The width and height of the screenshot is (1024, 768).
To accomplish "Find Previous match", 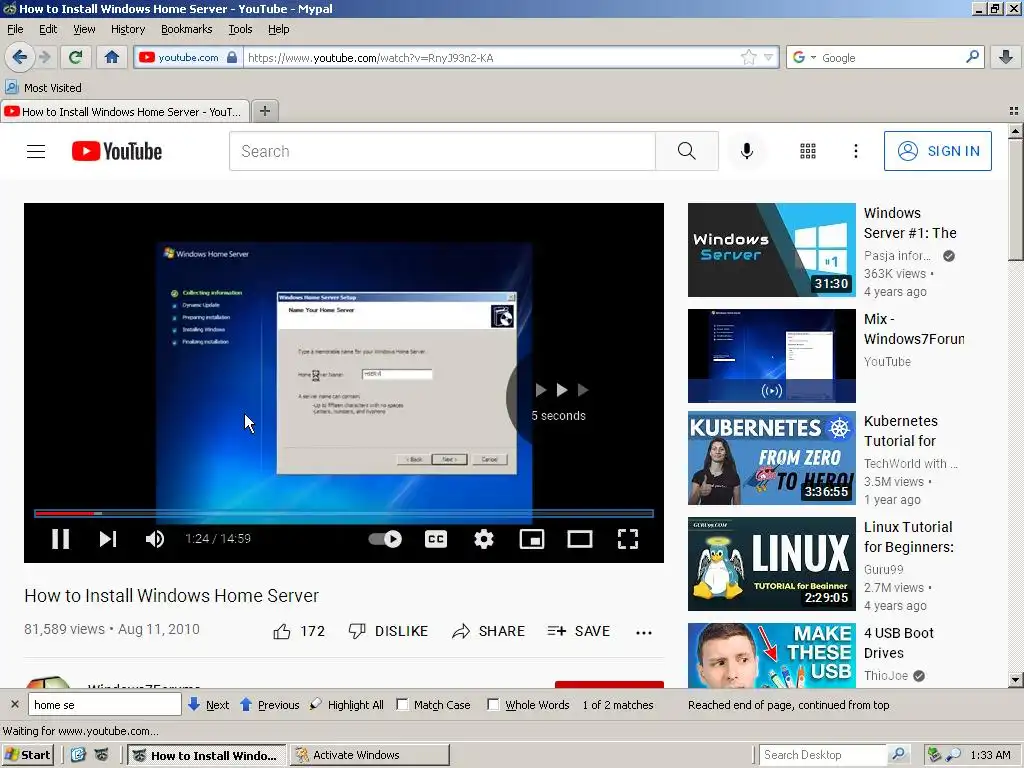I will [270, 705].
